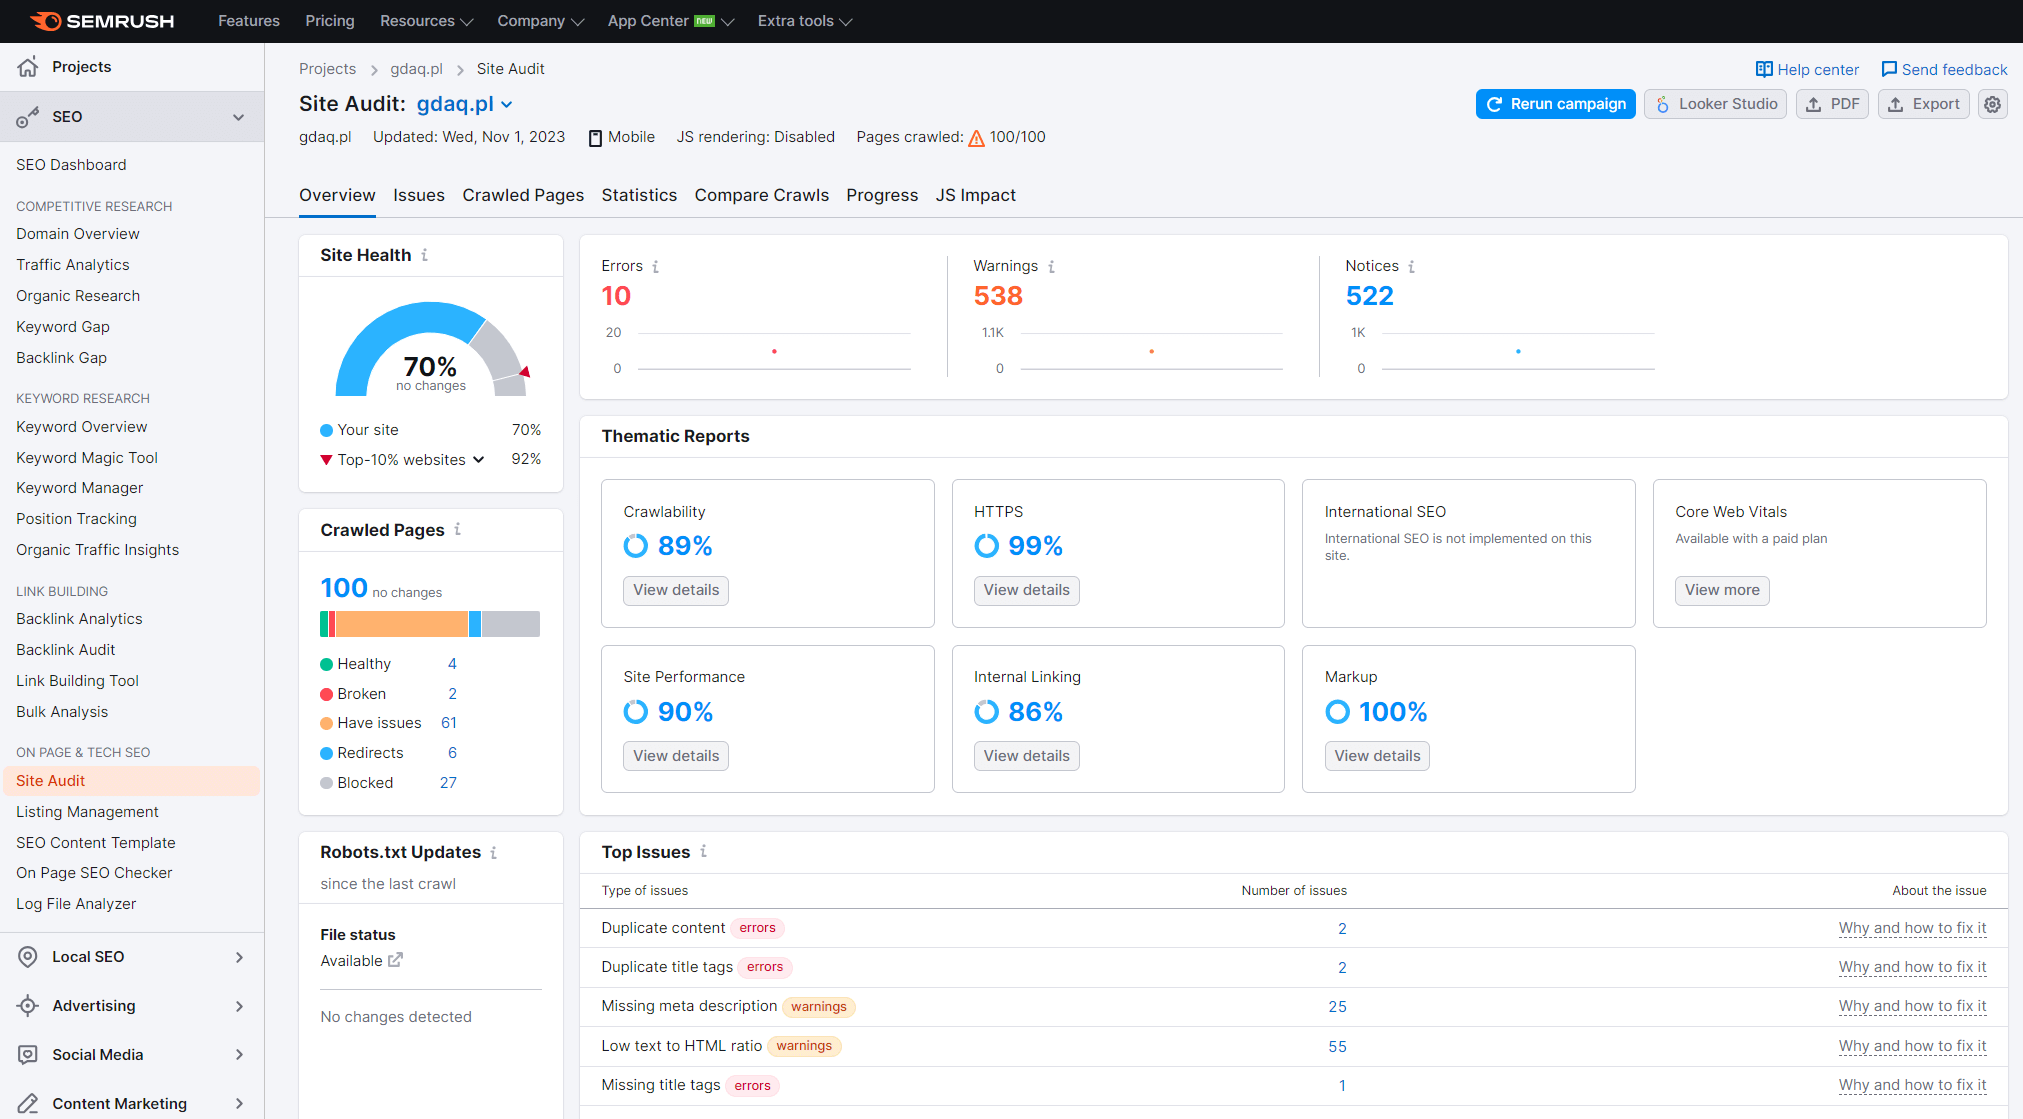Click the Site Health info icon
Viewport: 2023px width, 1119px height.
pyautogui.click(x=425, y=255)
